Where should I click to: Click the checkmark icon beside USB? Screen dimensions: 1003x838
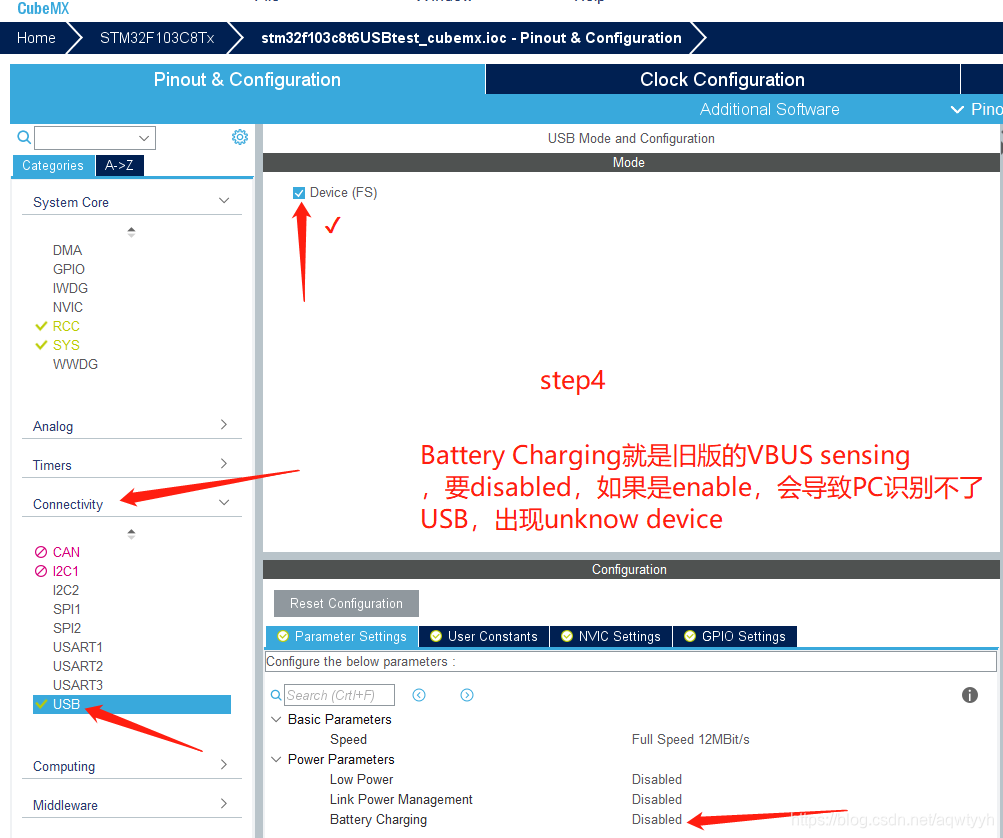[42, 704]
